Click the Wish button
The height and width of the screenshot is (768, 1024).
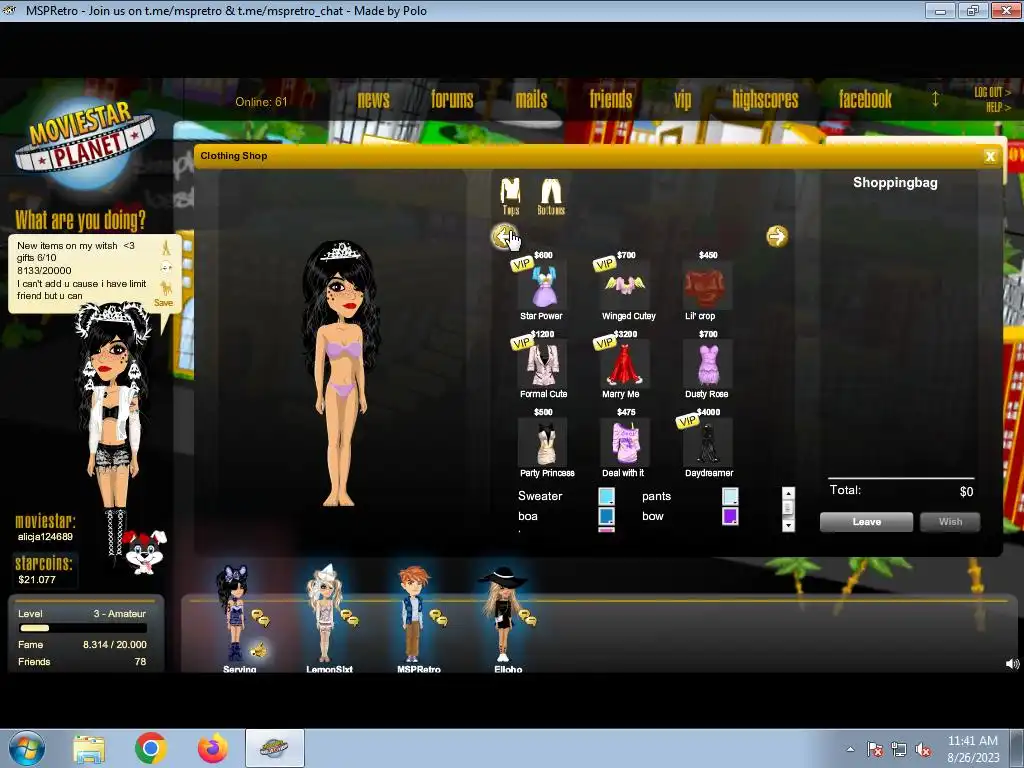(x=950, y=522)
